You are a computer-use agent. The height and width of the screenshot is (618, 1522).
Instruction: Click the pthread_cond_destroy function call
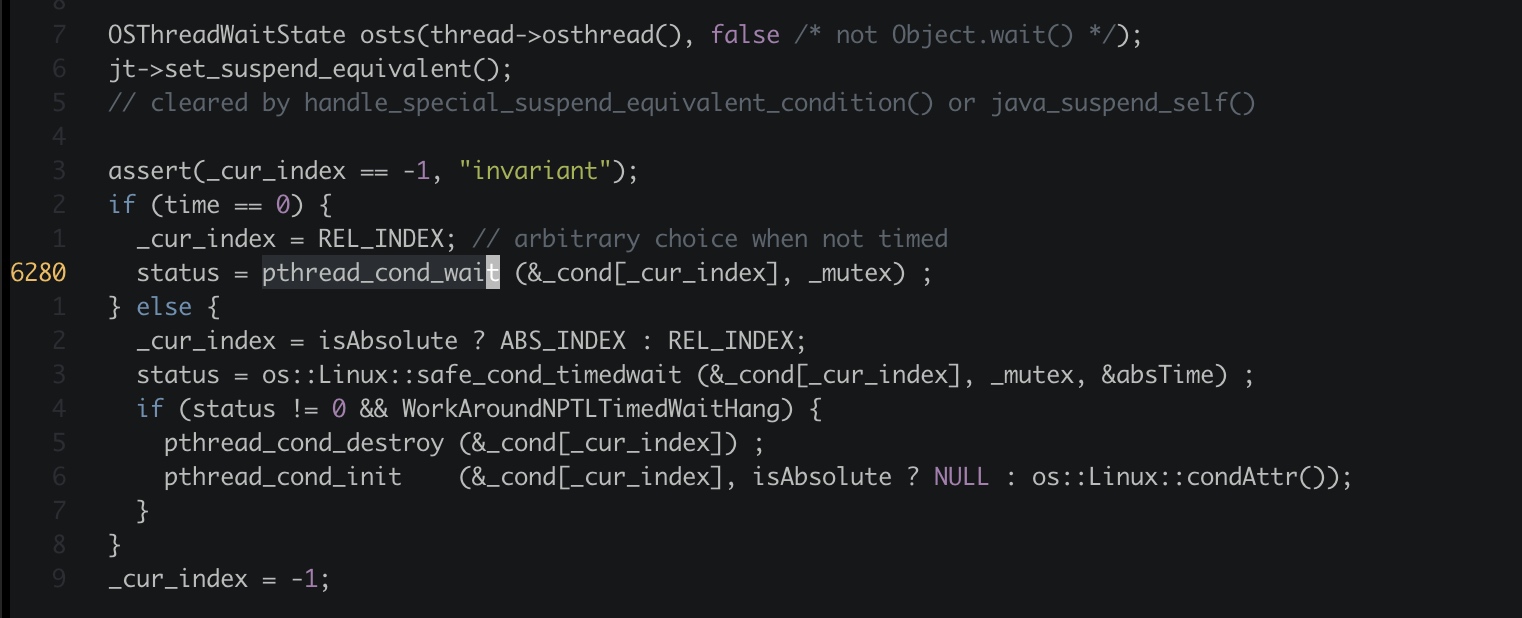[303, 443]
